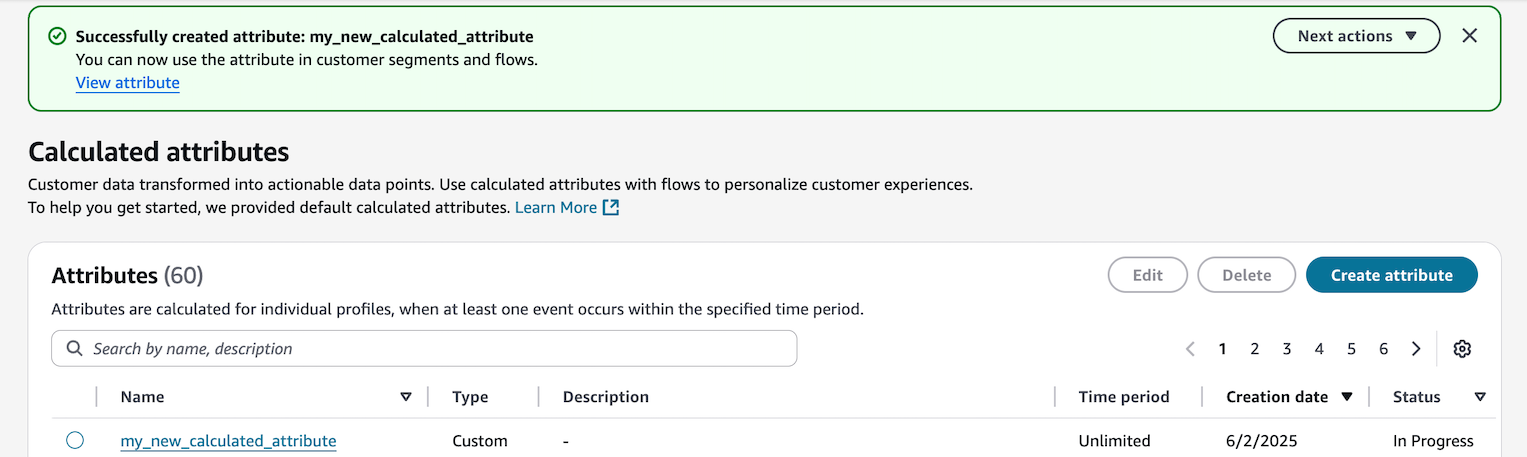Dismiss the success notification banner
The height and width of the screenshot is (457, 1527).
(1469, 36)
